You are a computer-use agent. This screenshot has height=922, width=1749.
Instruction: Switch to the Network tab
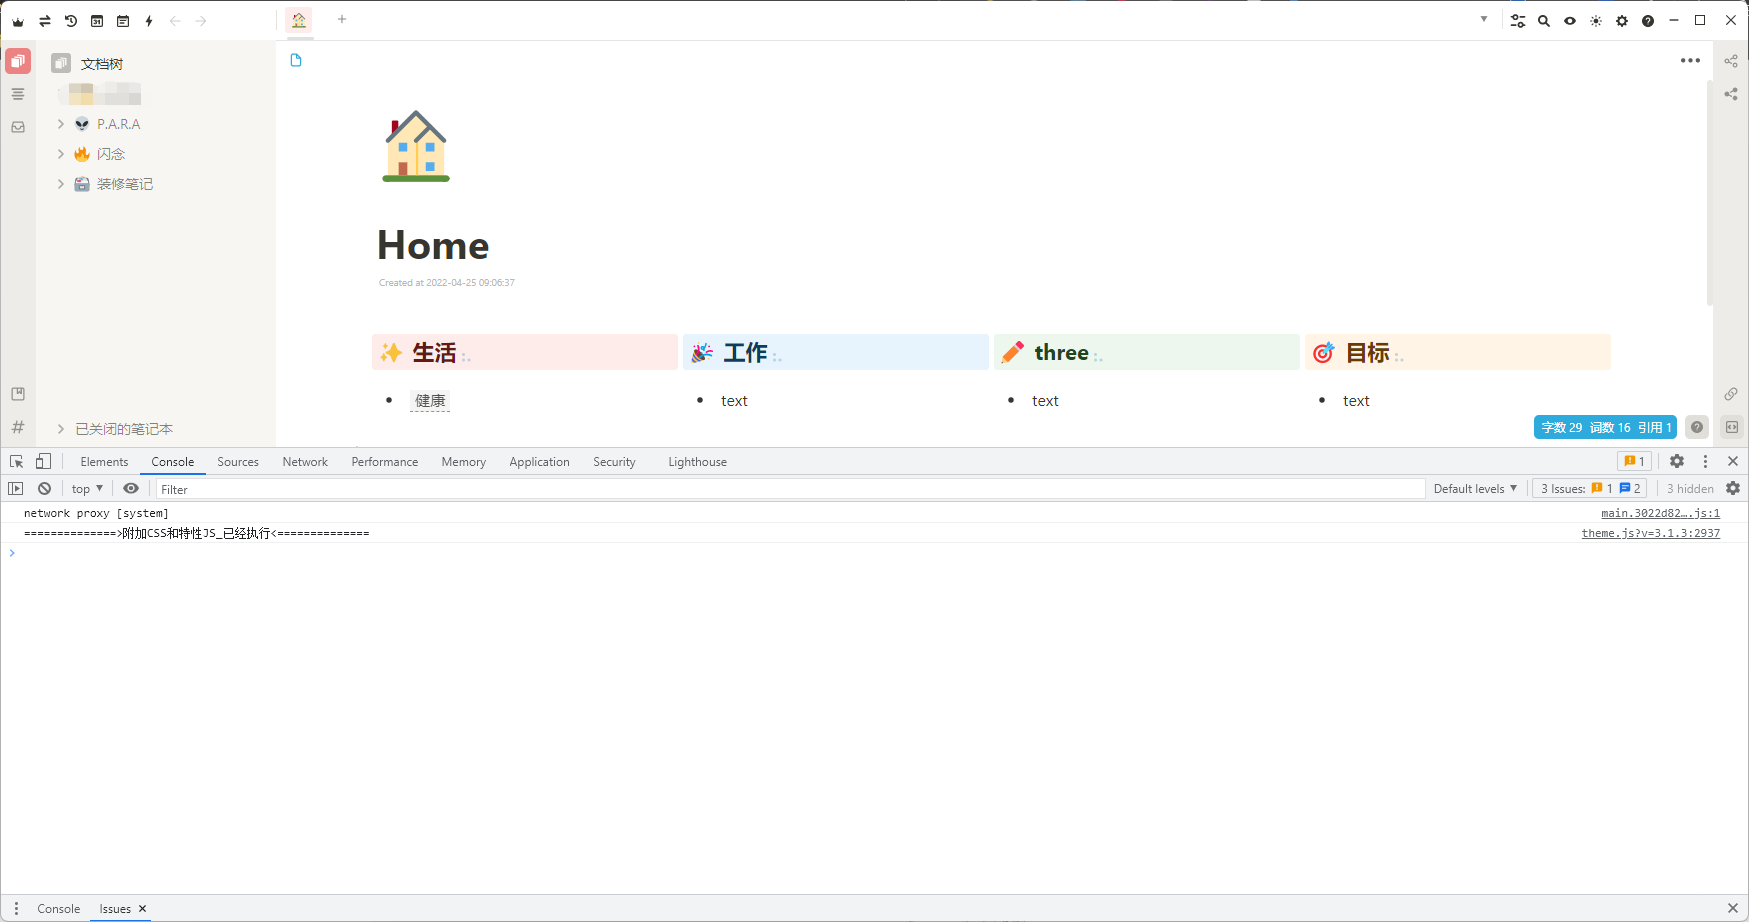[305, 462]
